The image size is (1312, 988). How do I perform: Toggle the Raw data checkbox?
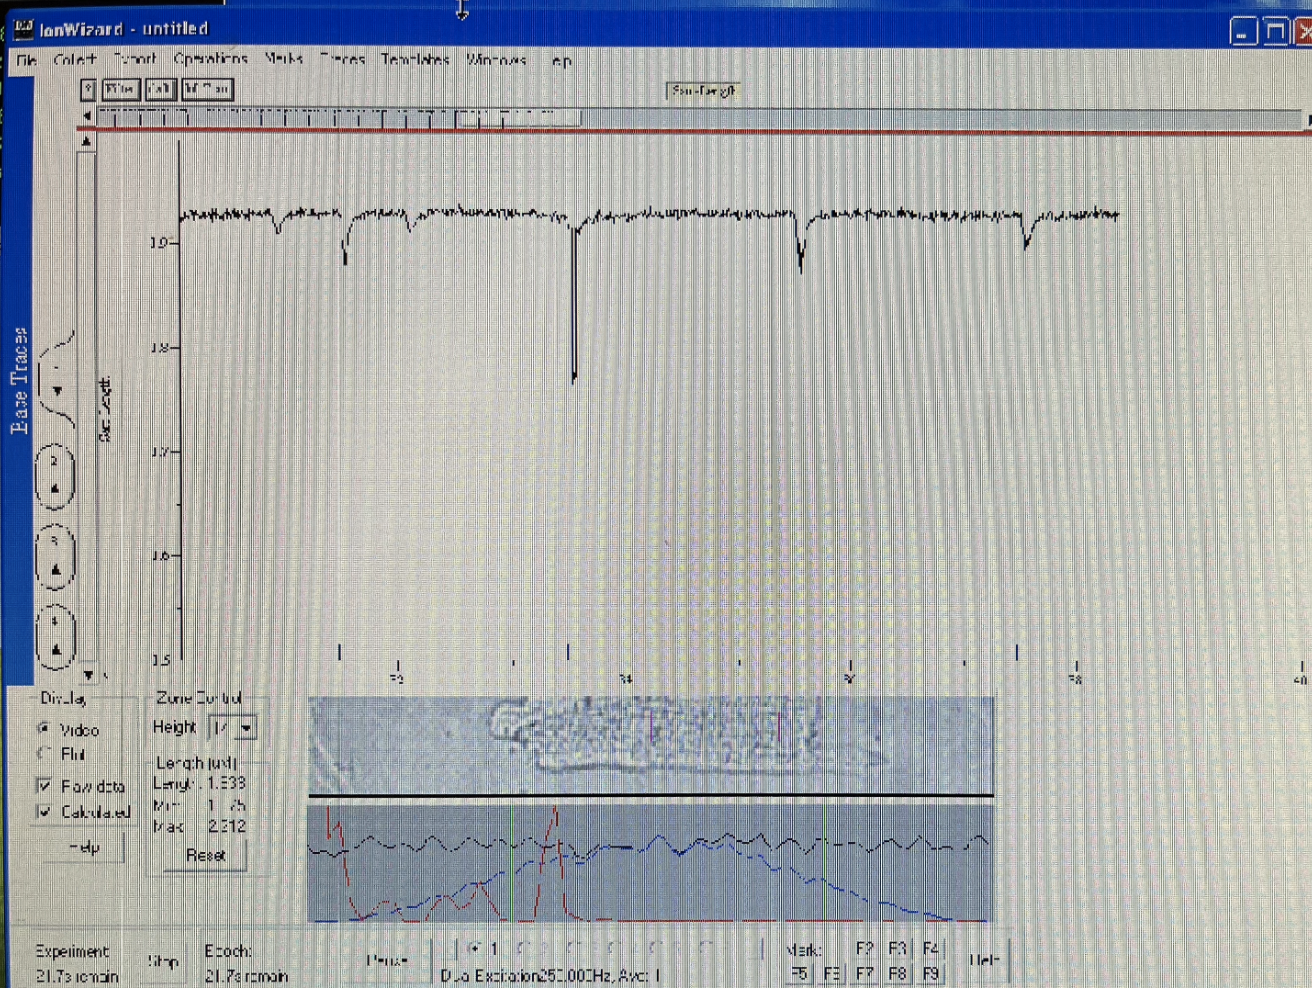[44, 786]
